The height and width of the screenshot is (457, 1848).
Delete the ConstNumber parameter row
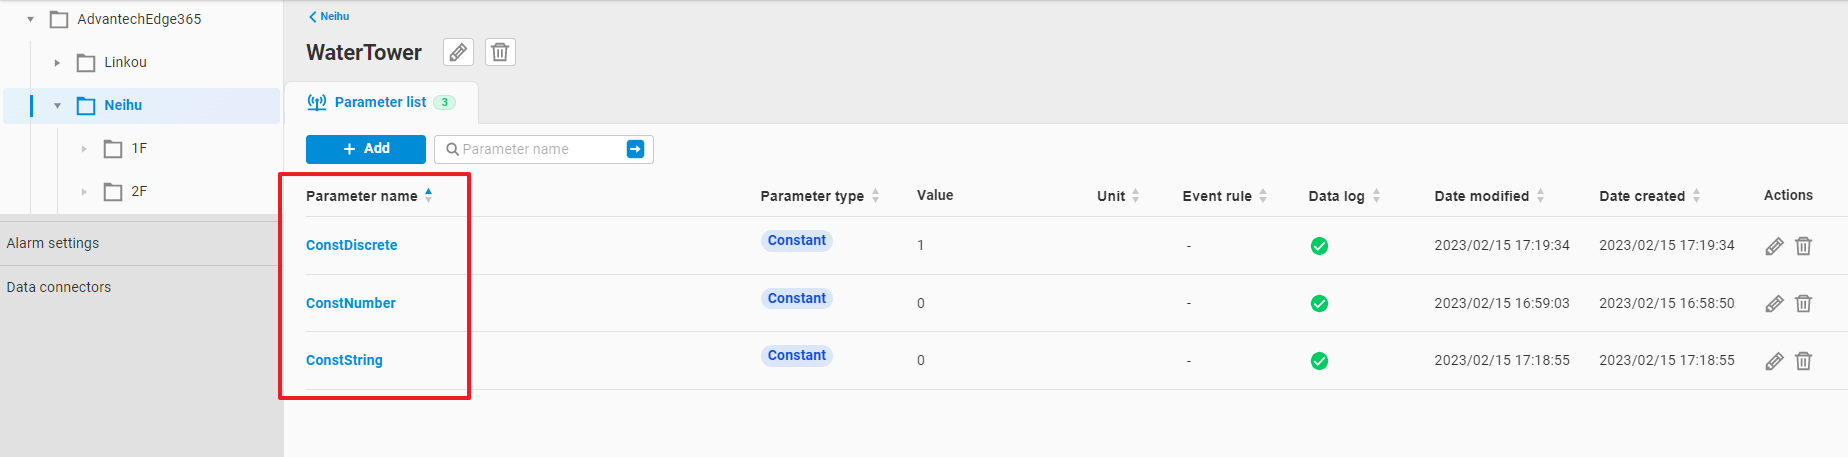click(x=1803, y=303)
